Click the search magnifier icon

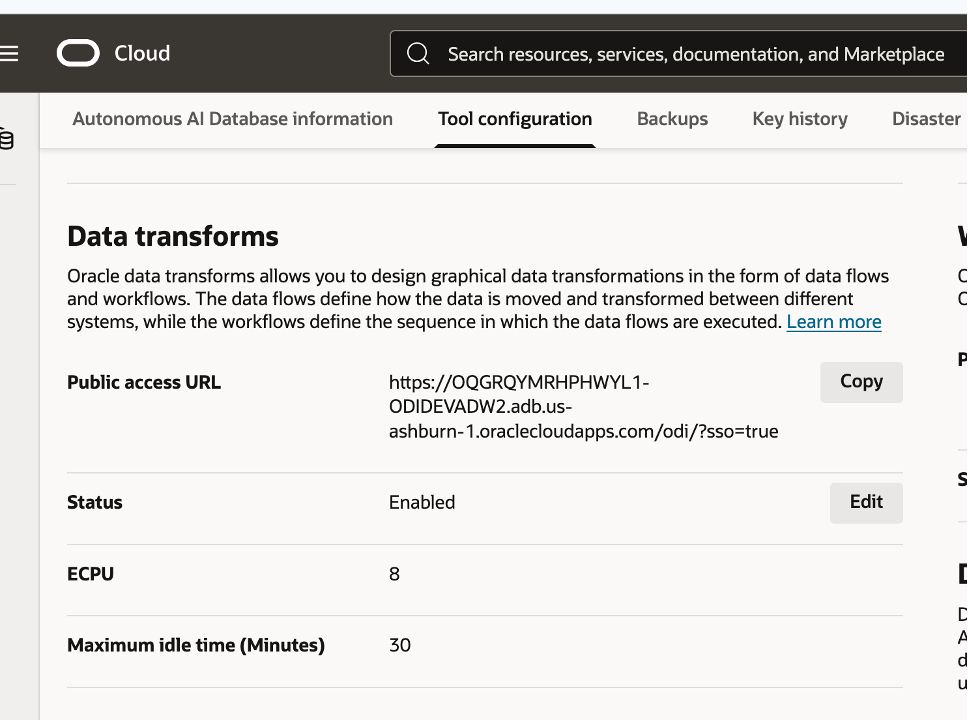pyautogui.click(x=418, y=54)
